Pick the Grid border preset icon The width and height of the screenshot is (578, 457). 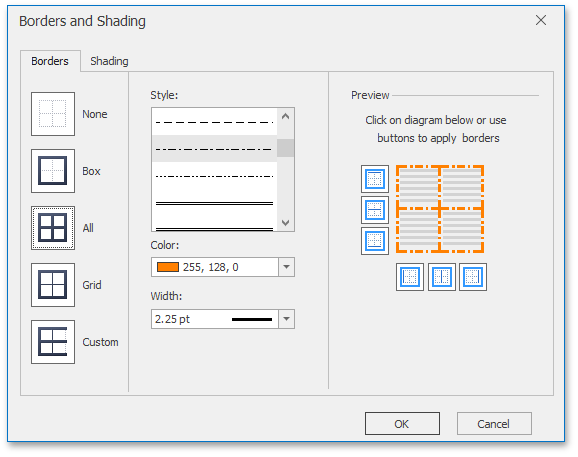coord(53,285)
